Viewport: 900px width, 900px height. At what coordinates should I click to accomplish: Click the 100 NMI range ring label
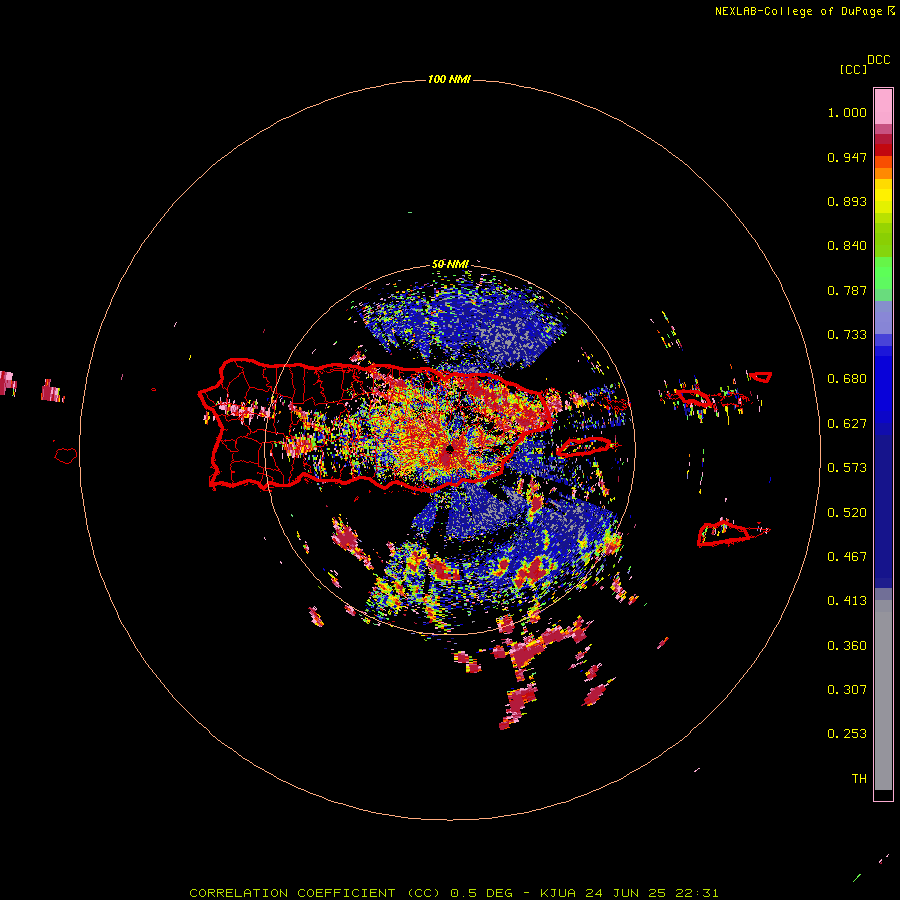click(x=449, y=79)
